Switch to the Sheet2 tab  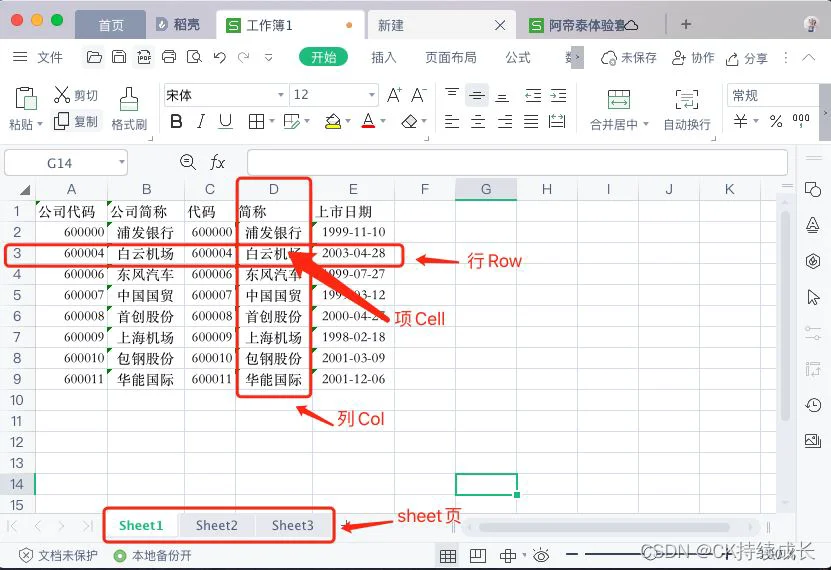click(217, 525)
